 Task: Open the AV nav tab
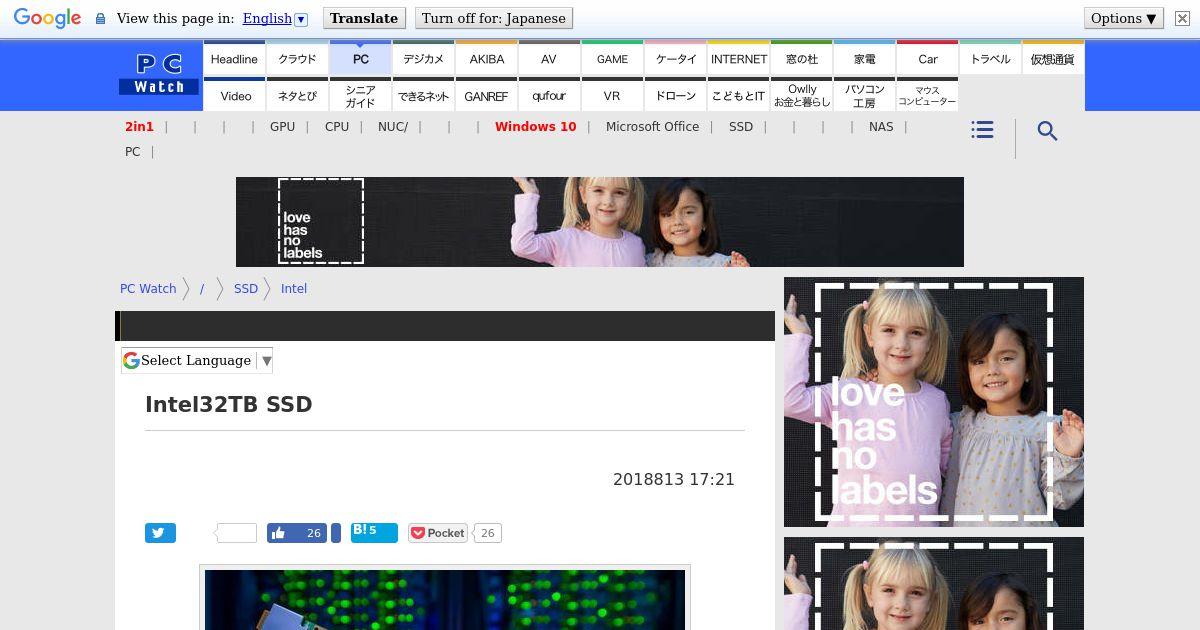click(x=549, y=58)
